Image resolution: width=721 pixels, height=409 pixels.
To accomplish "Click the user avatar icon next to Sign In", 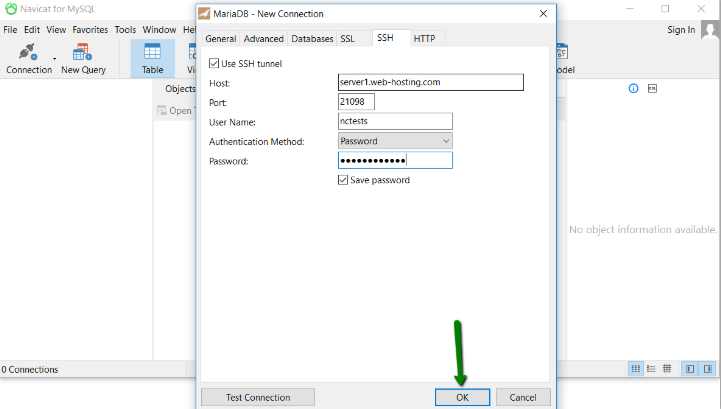I will [x=710, y=30].
